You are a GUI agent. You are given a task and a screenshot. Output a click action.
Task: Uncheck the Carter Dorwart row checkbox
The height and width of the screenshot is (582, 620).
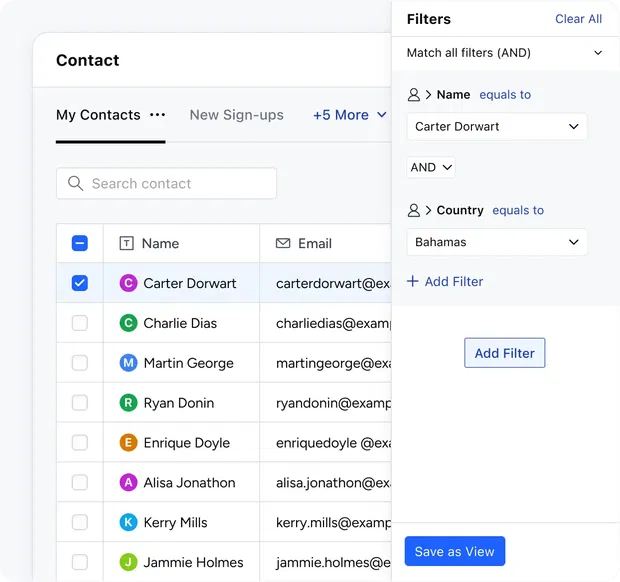point(79,283)
